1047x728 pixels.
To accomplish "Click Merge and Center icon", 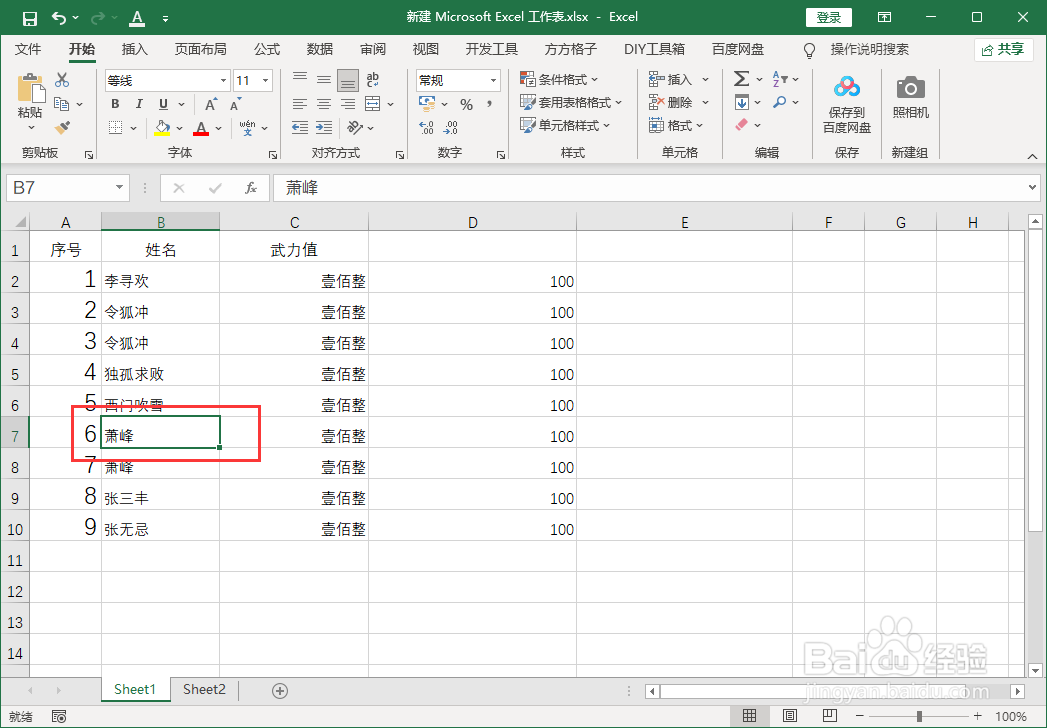I will click(x=373, y=104).
